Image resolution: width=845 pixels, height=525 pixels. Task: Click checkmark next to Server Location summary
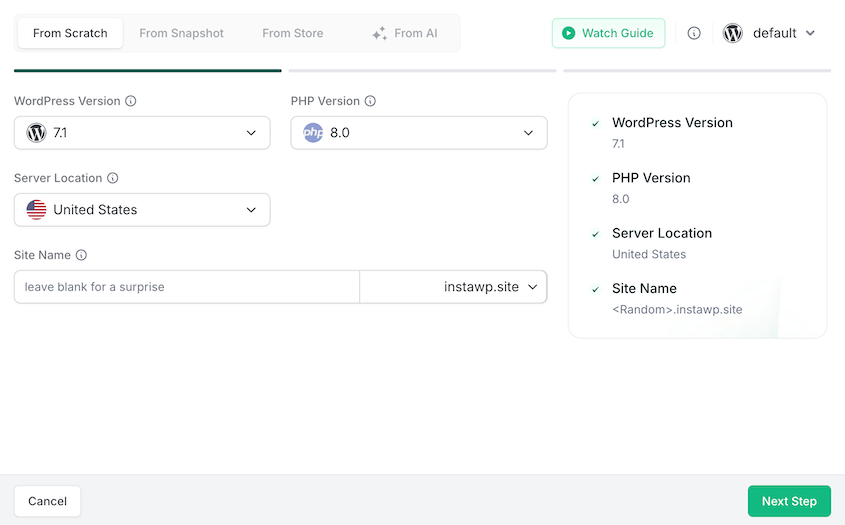coord(595,234)
